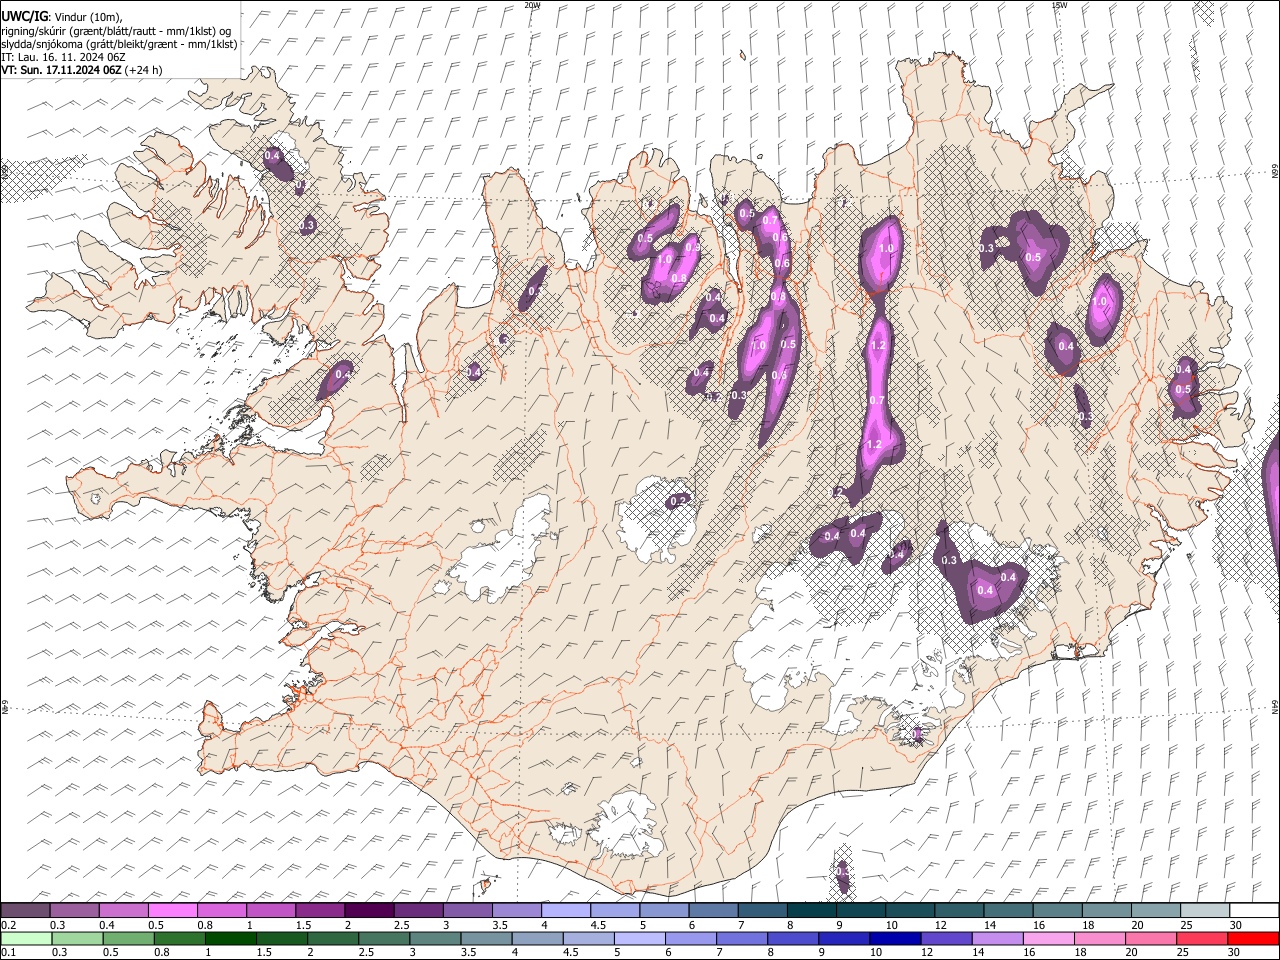The image size is (1280, 960).
Task: Click the '1.5' number under the bottom legend row
Action: tap(265, 953)
